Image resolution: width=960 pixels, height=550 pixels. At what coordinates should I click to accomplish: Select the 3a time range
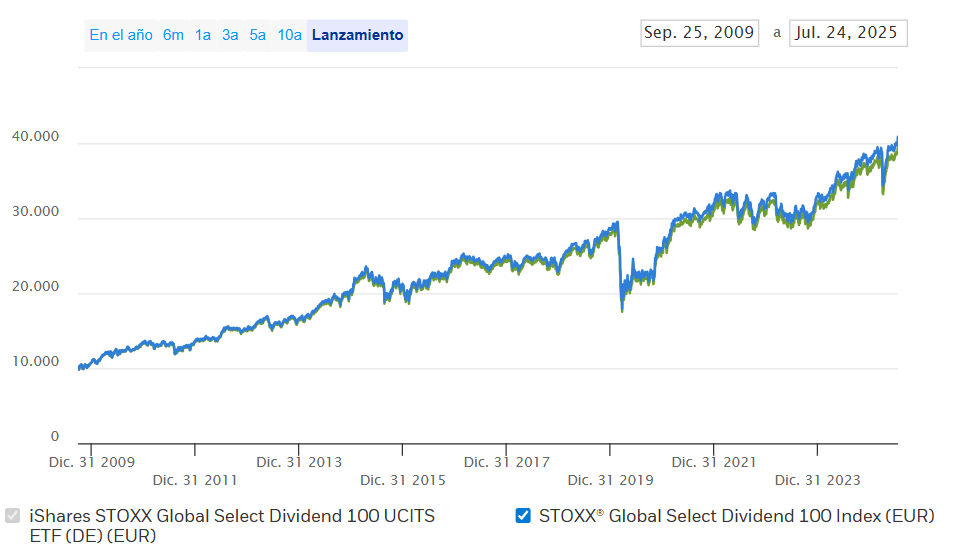coord(230,35)
